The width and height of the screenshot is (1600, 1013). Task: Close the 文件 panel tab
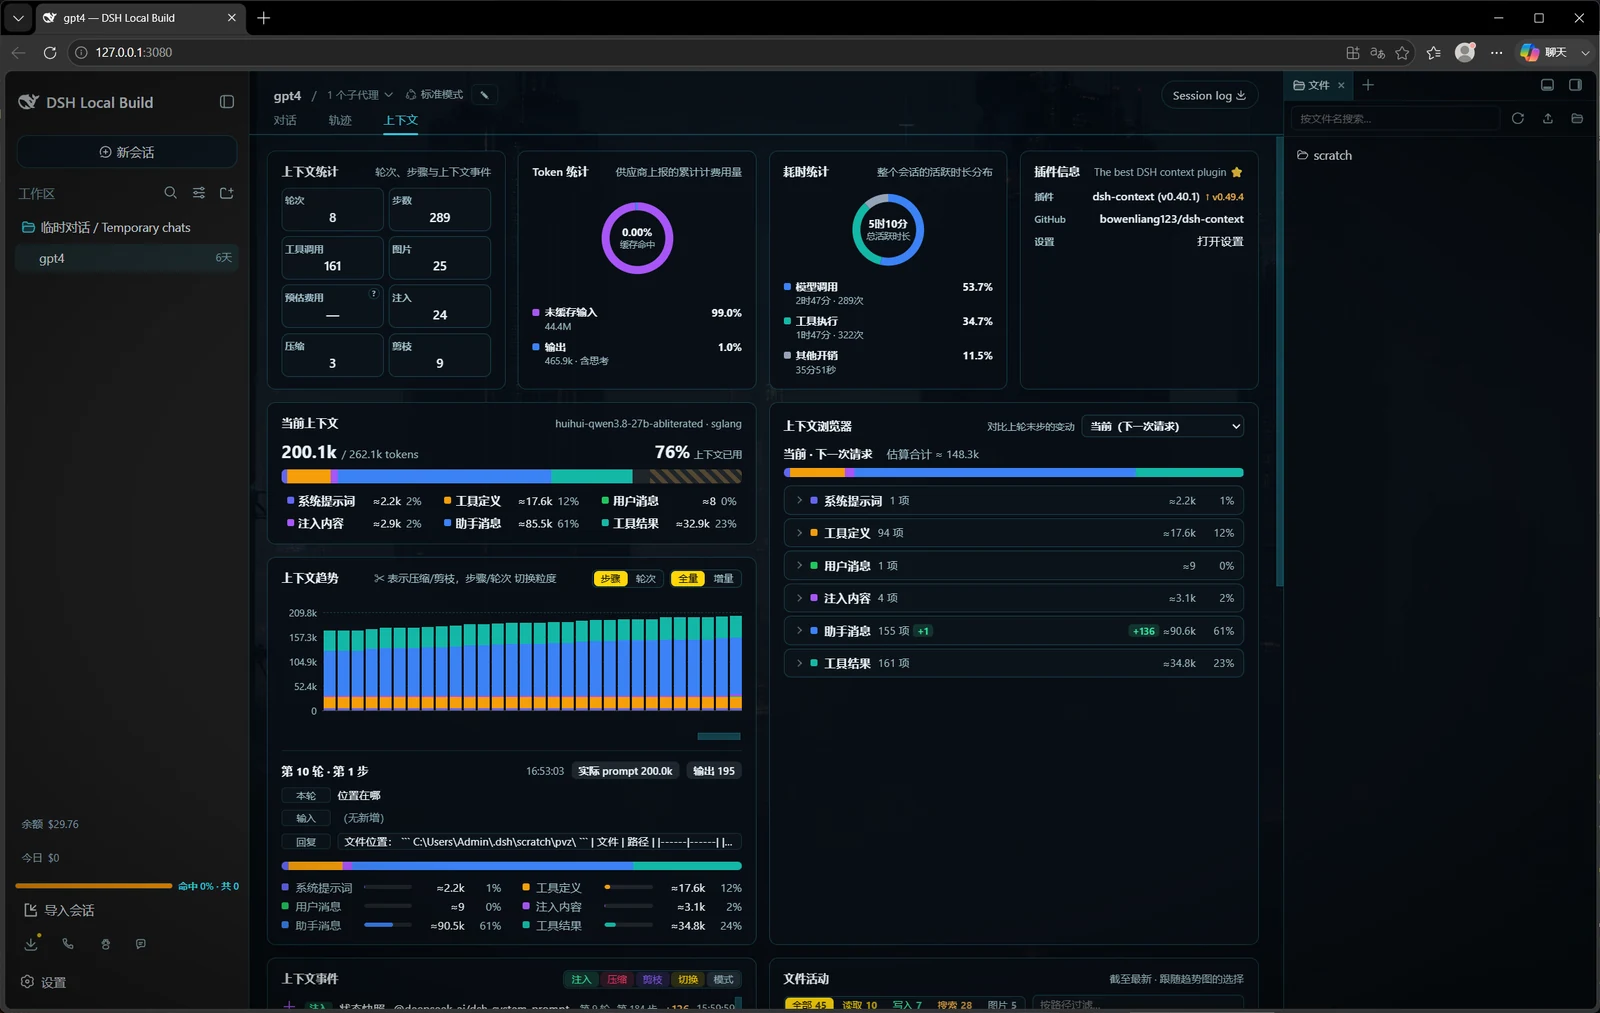1341,85
